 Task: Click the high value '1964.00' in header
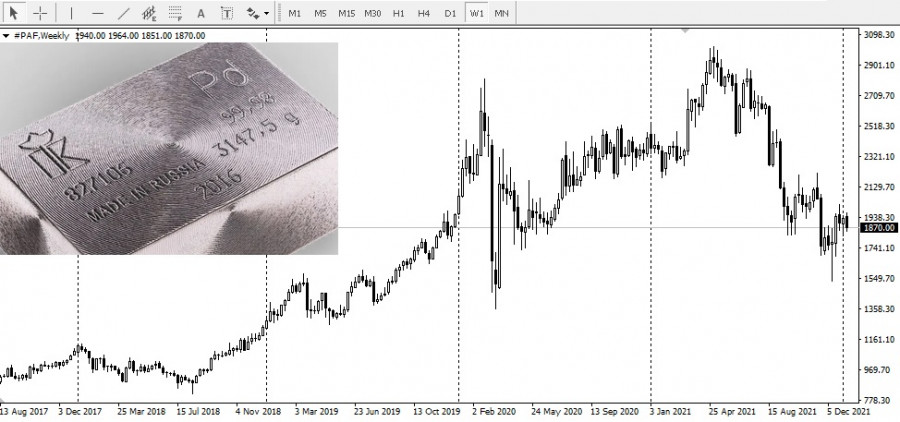tap(124, 36)
